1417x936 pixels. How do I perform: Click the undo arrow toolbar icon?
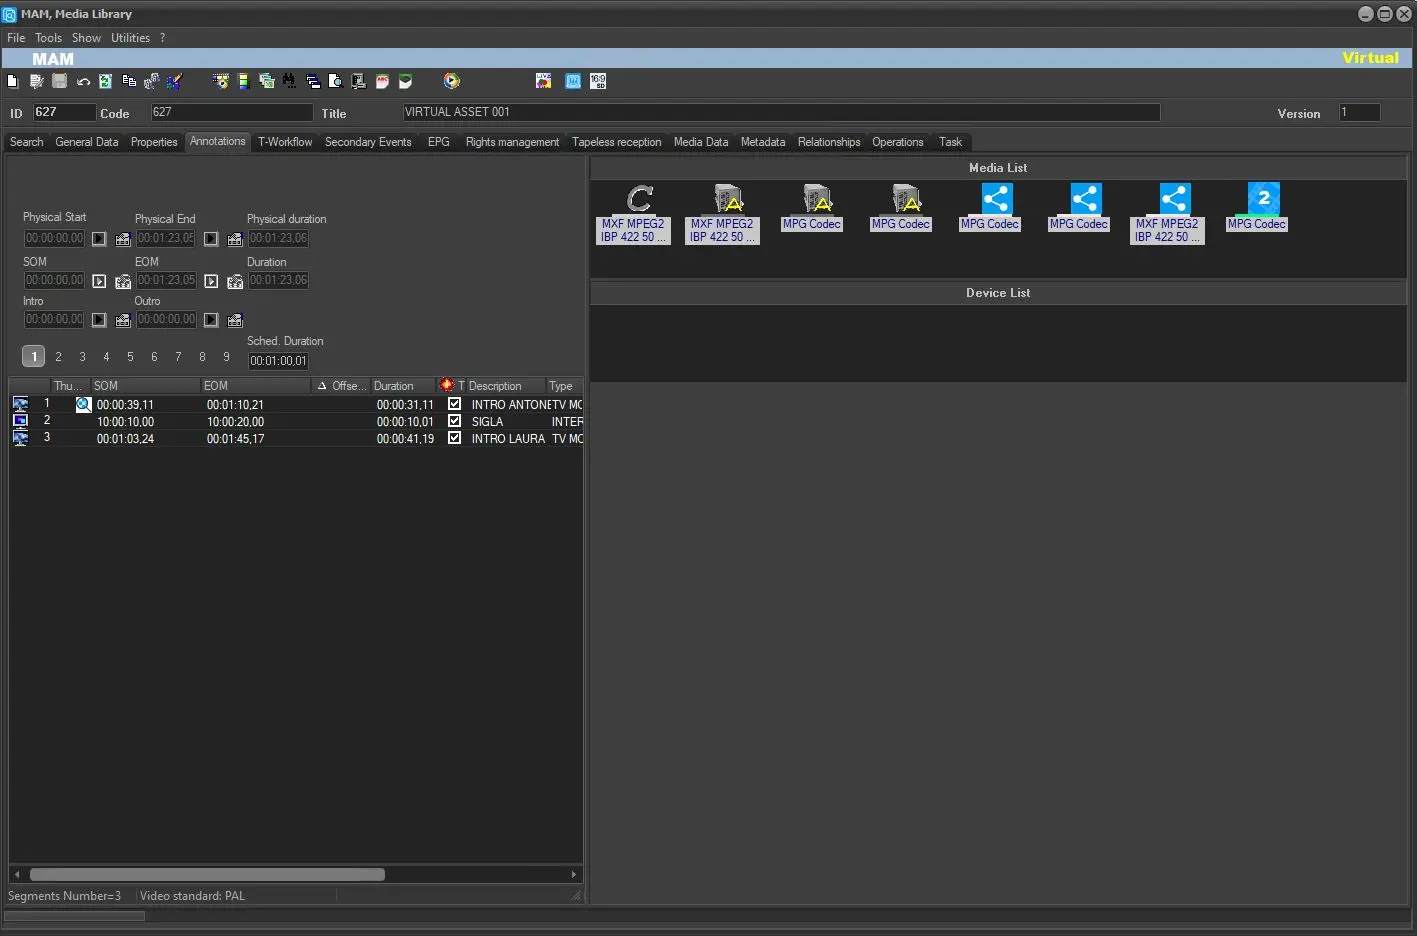pyautogui.click(x=83, y=81)
